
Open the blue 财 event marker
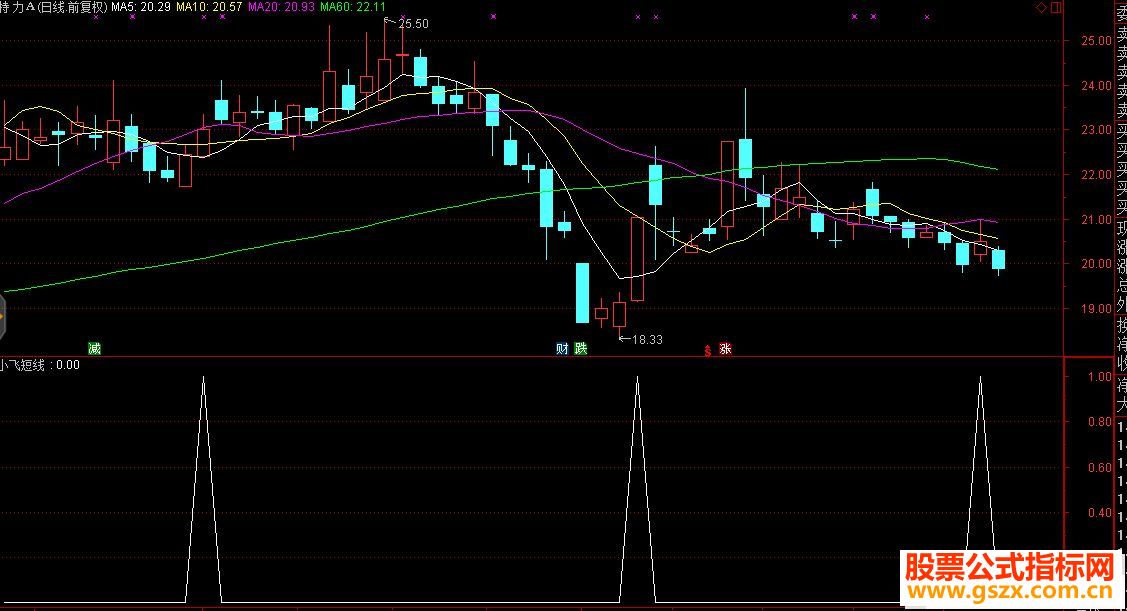pos(562,349)
